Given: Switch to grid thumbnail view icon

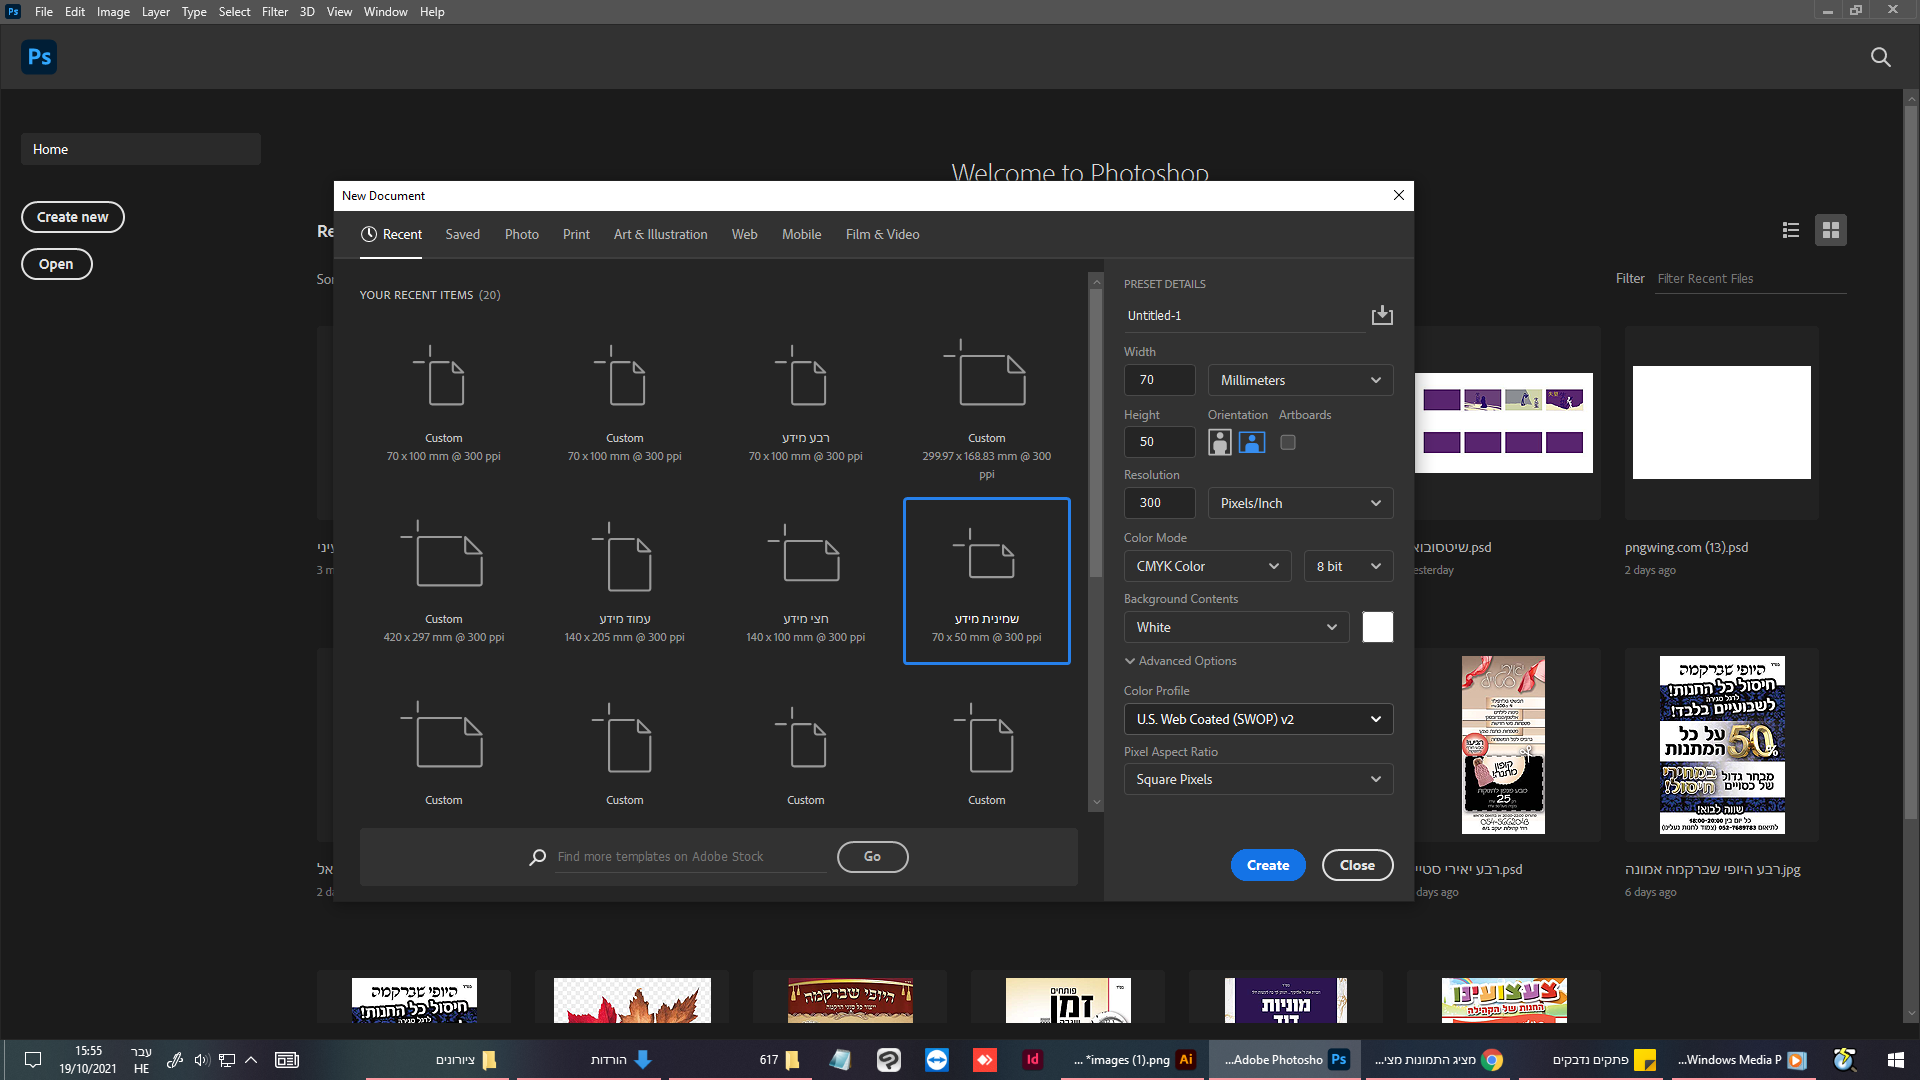Looking at the screenshot, I should click(1831, 231).
